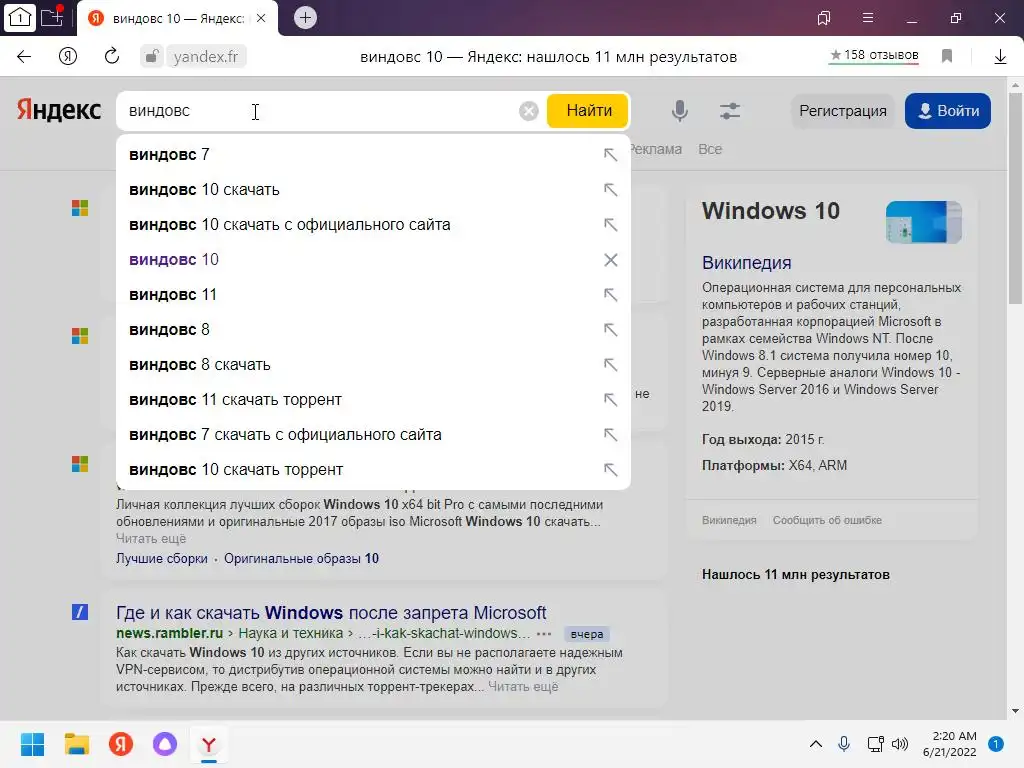Viewport: 1024px width, 768px height.
Task: Select suggestion 'виндовс 10 скачать торрент'
Action: (373, 470)
